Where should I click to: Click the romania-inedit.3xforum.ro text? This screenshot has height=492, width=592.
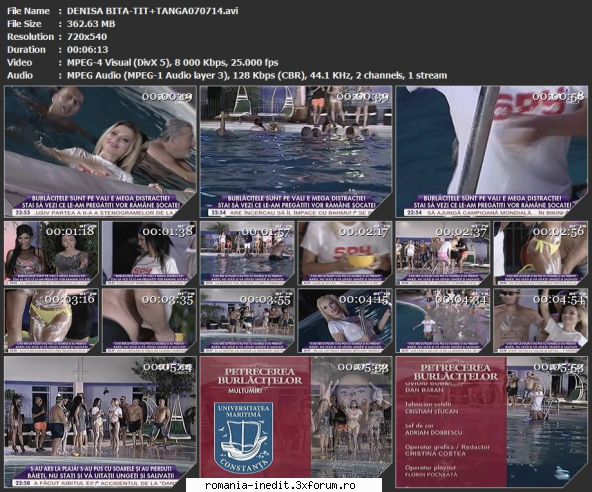280,485
